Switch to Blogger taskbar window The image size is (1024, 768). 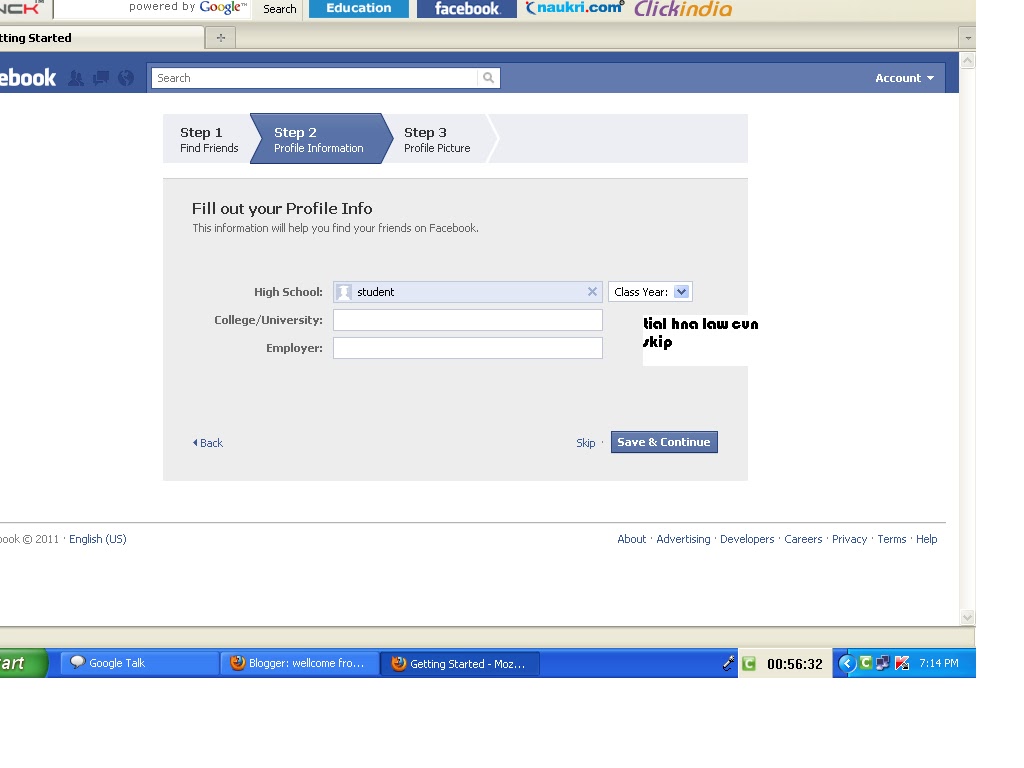coord(300,663)
